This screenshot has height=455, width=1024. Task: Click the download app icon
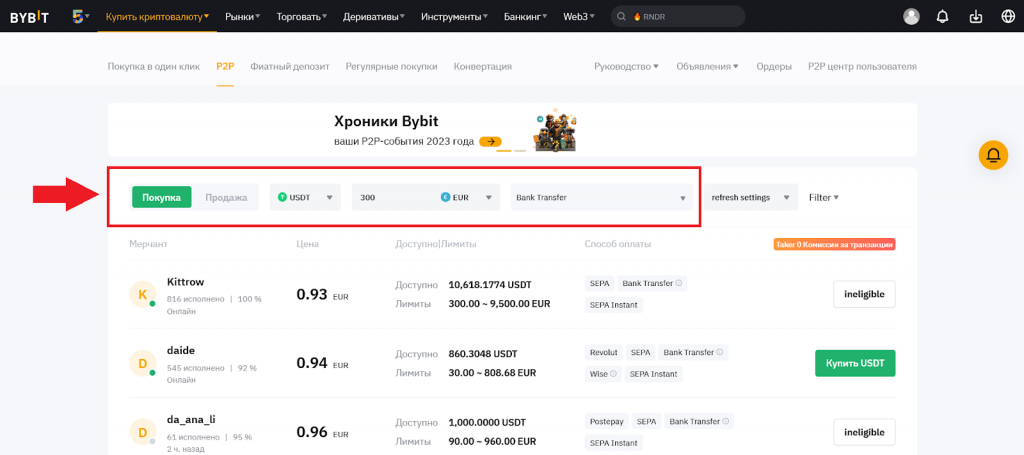click(976, 17)
